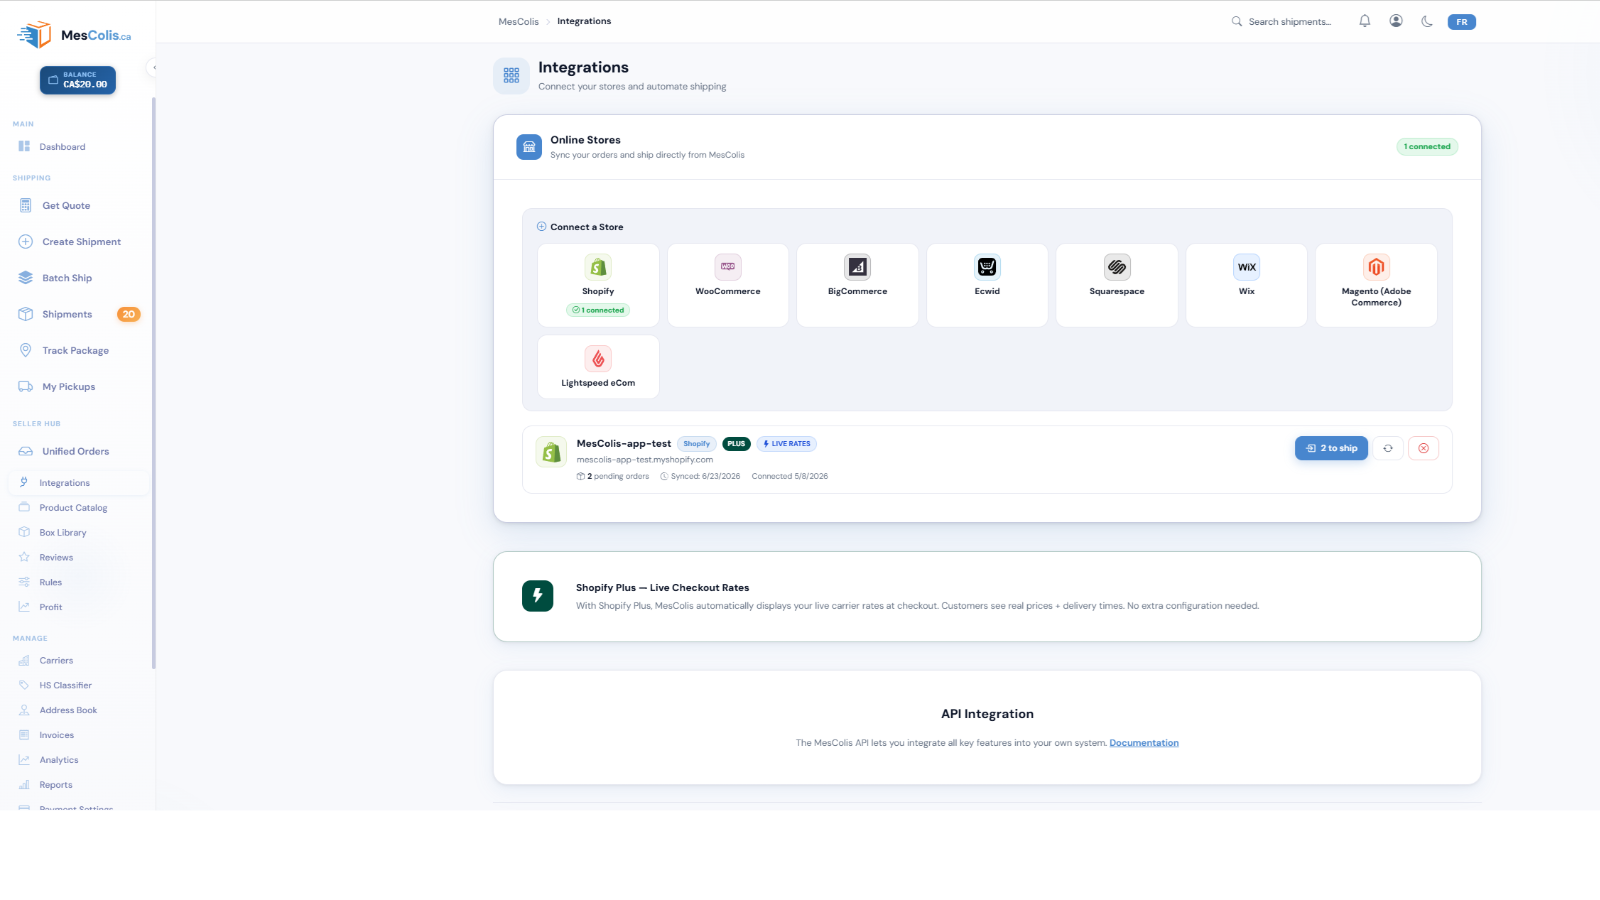Click the Search shipments field
The width and height of the screenshot is (1600, 900).
tap(1282, 22)
